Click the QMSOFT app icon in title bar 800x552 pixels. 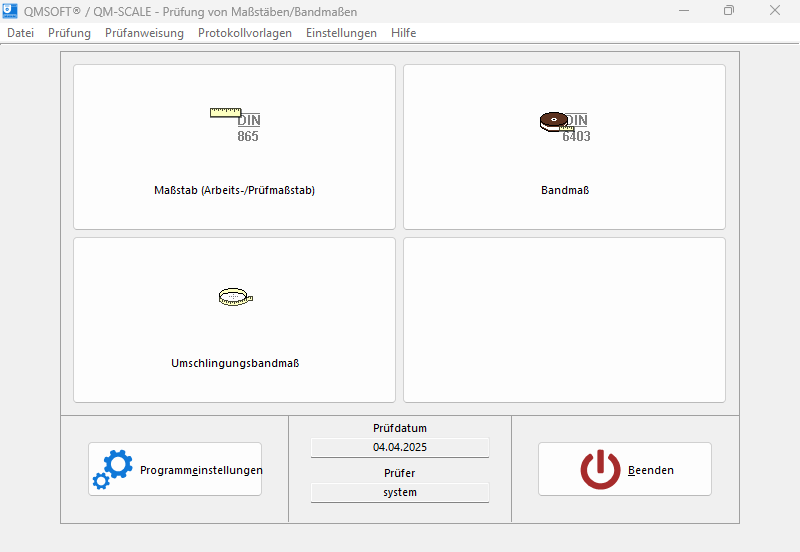(x=10, y=11)
